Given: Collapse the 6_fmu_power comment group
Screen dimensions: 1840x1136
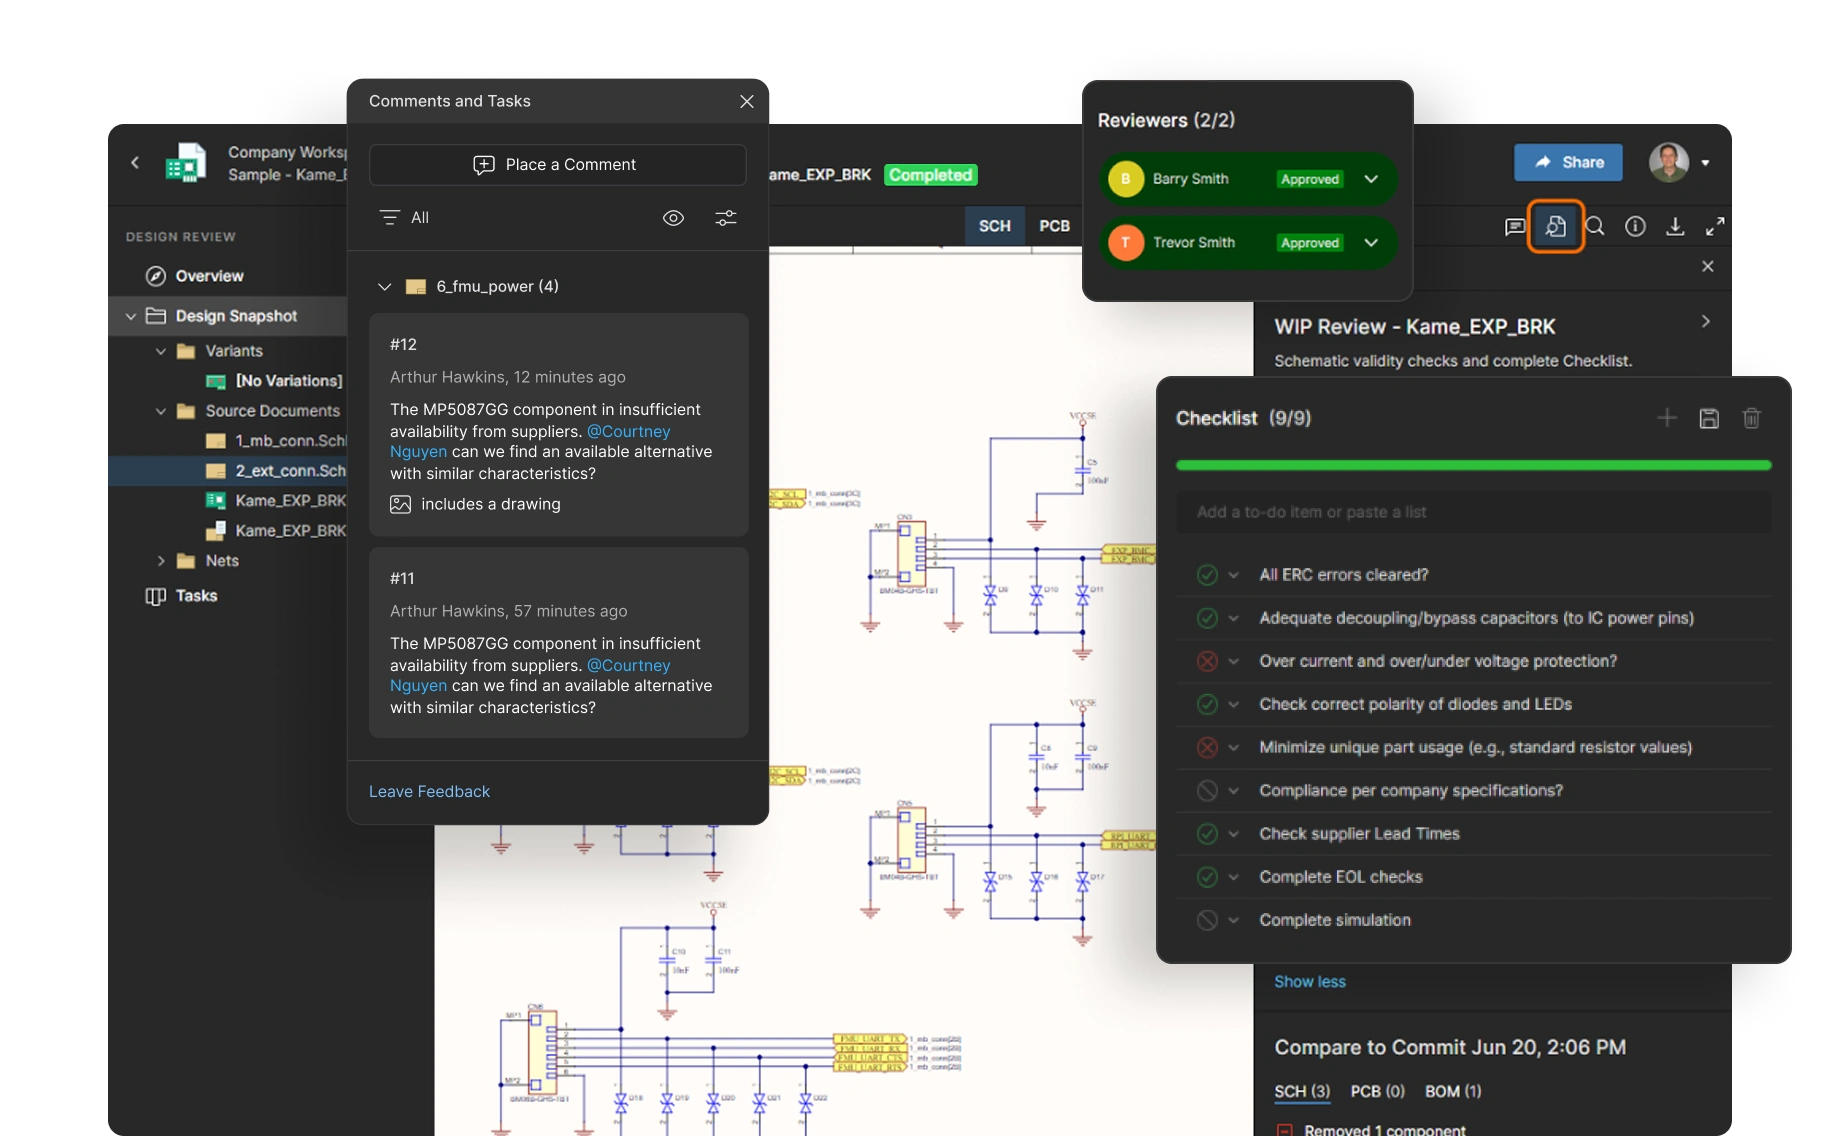Looking at the screenshot, I should [384, 287].
